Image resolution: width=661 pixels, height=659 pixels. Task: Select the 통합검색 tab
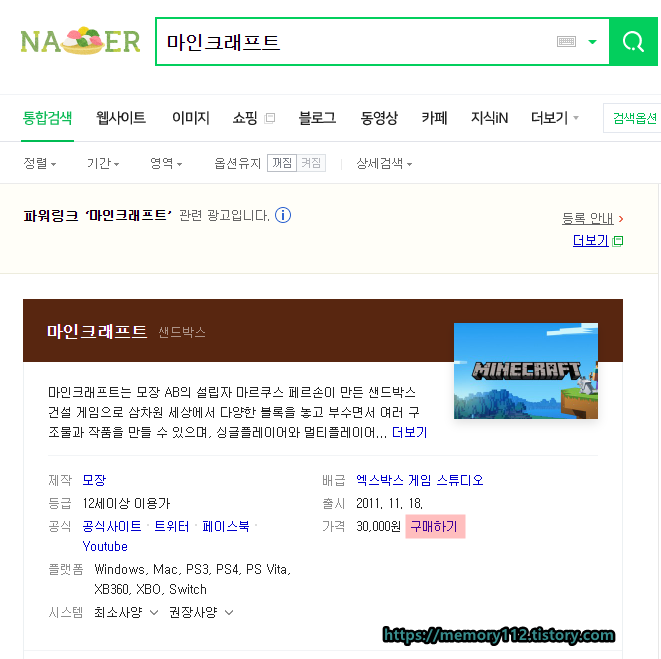pos(47,118)
